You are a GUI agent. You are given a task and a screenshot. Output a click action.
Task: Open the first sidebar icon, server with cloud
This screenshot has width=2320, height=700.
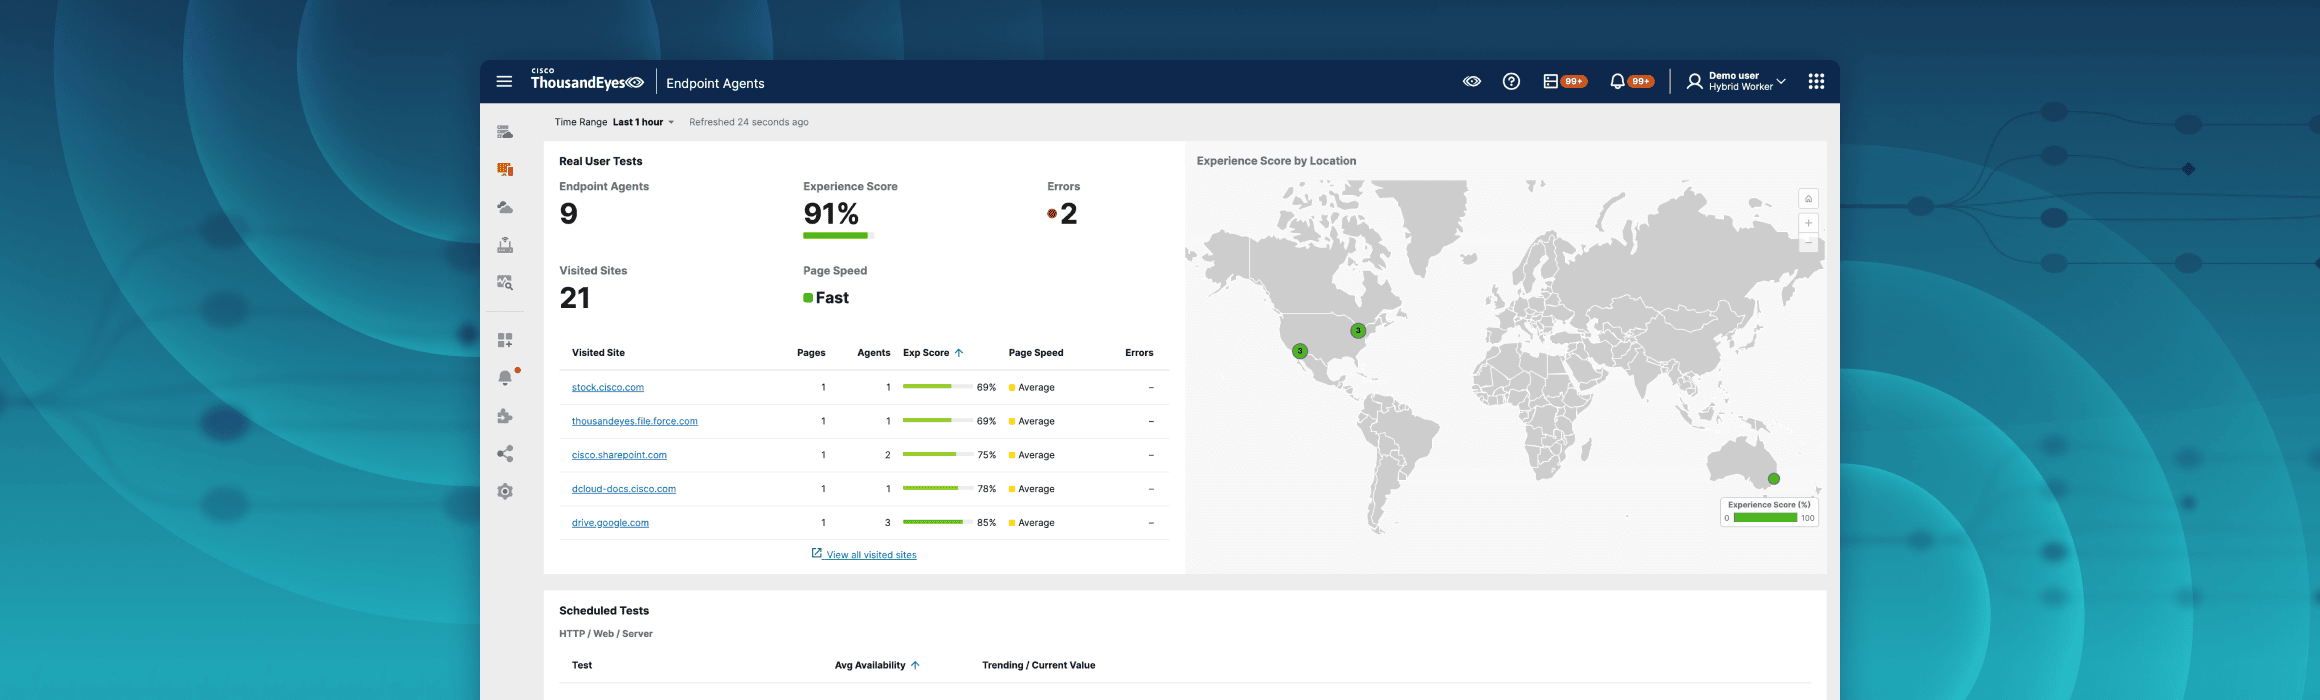[505, 132]
